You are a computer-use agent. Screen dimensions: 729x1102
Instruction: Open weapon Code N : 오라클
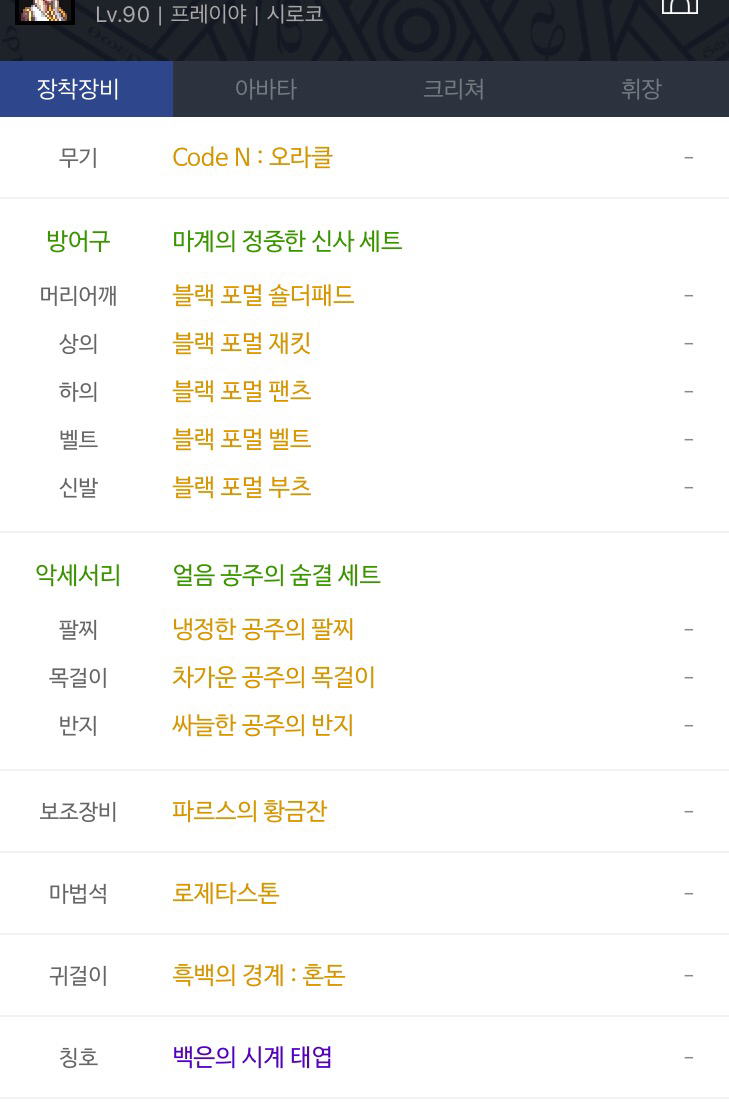click(252, 157)
